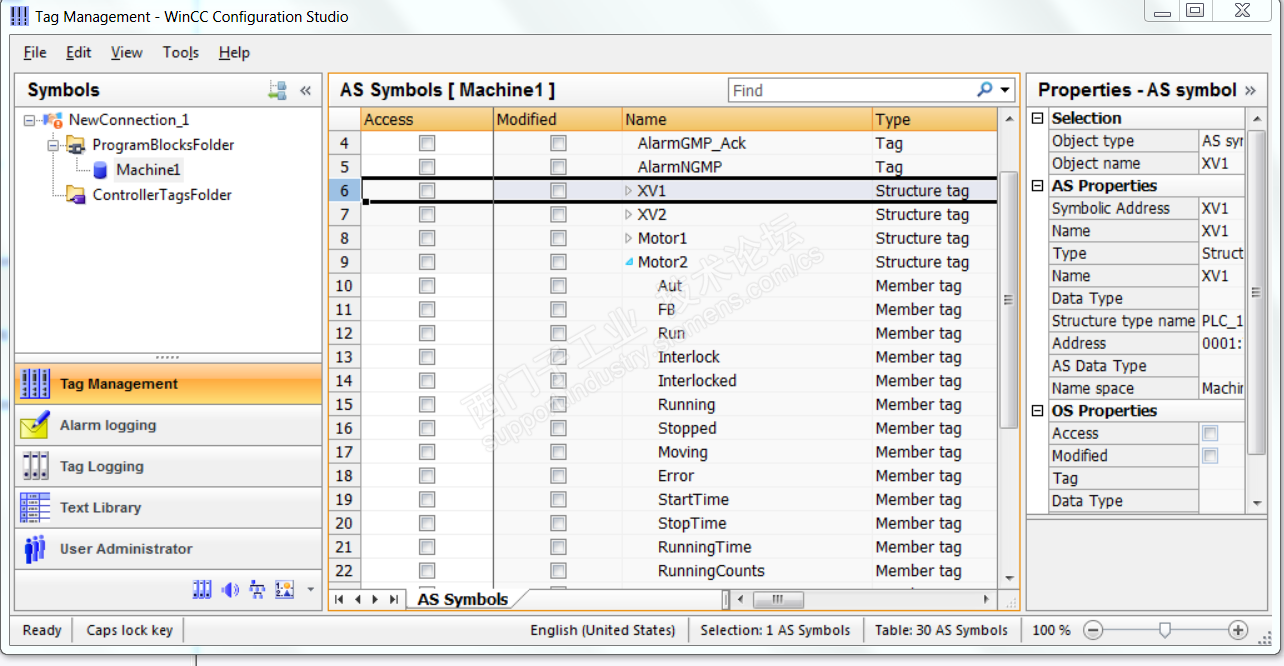
Task: Check Modified box for Run row
Action: coord(558,333)
